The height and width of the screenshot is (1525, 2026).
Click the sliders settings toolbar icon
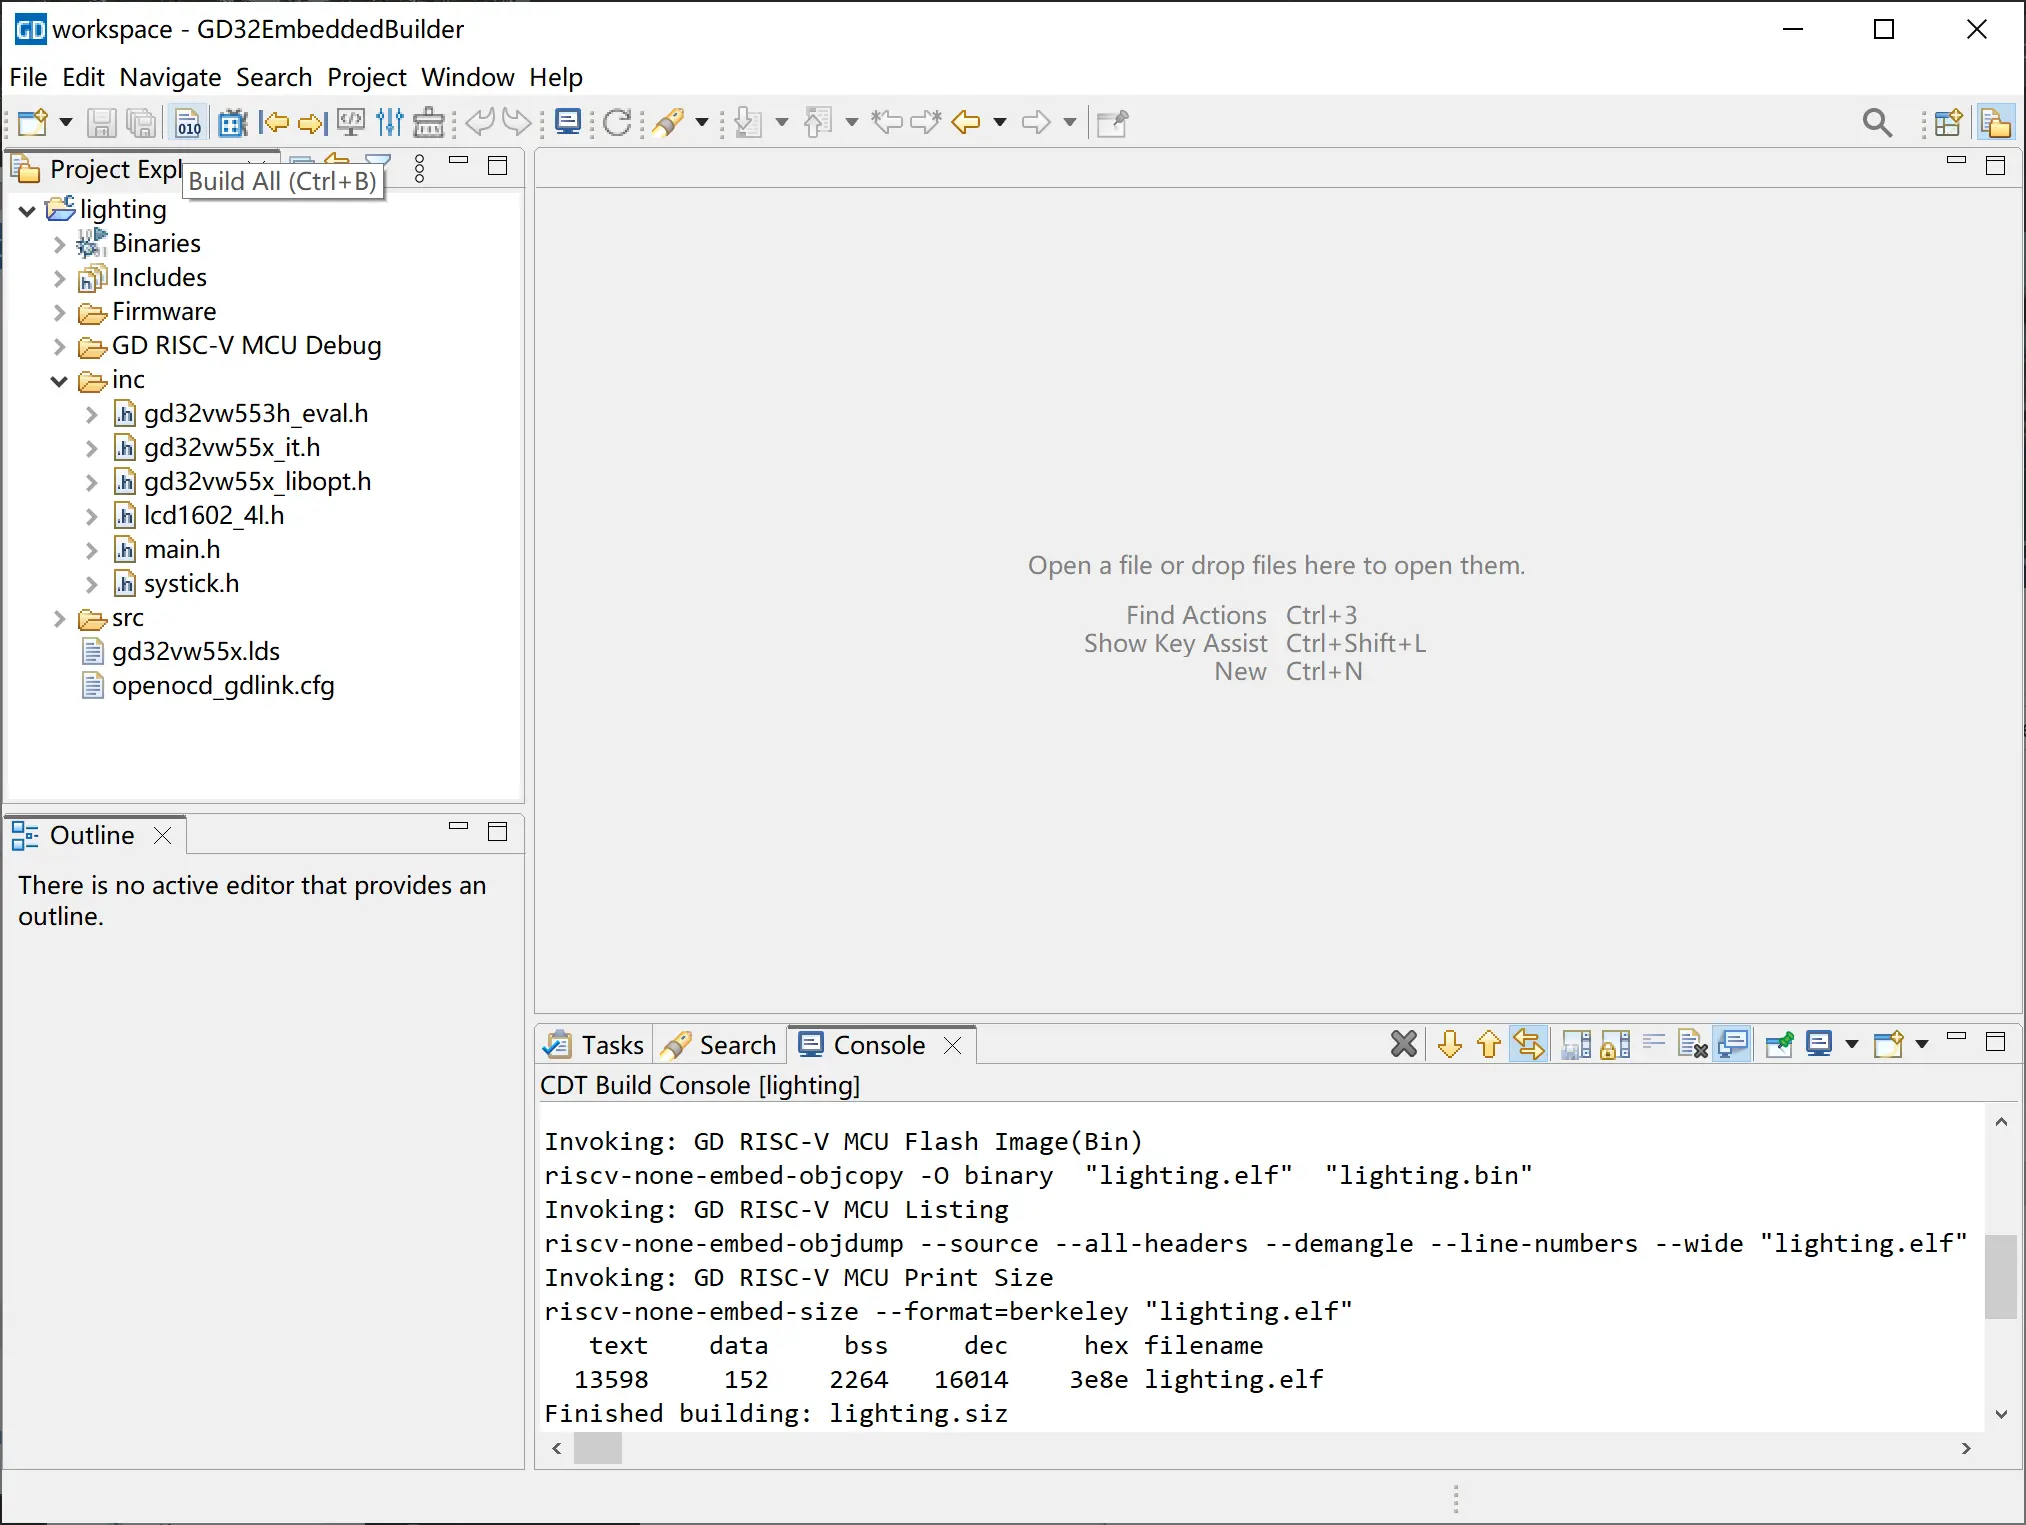(x=390, y=123)
